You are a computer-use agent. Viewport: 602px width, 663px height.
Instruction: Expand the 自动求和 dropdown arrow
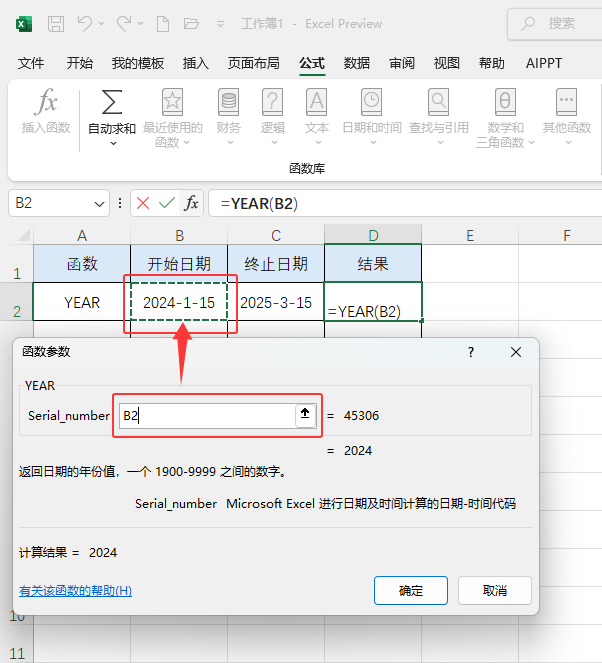point(113,144)
